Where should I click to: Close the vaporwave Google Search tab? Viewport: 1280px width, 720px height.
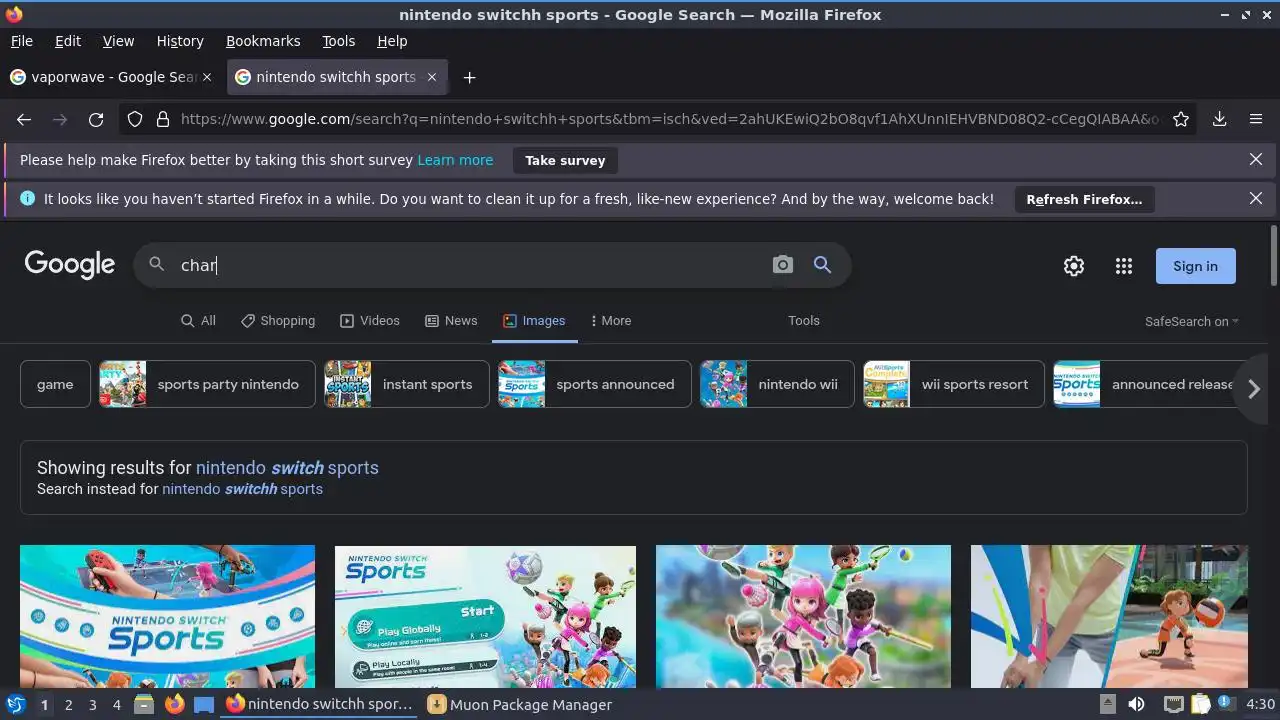tap(207, 77)
